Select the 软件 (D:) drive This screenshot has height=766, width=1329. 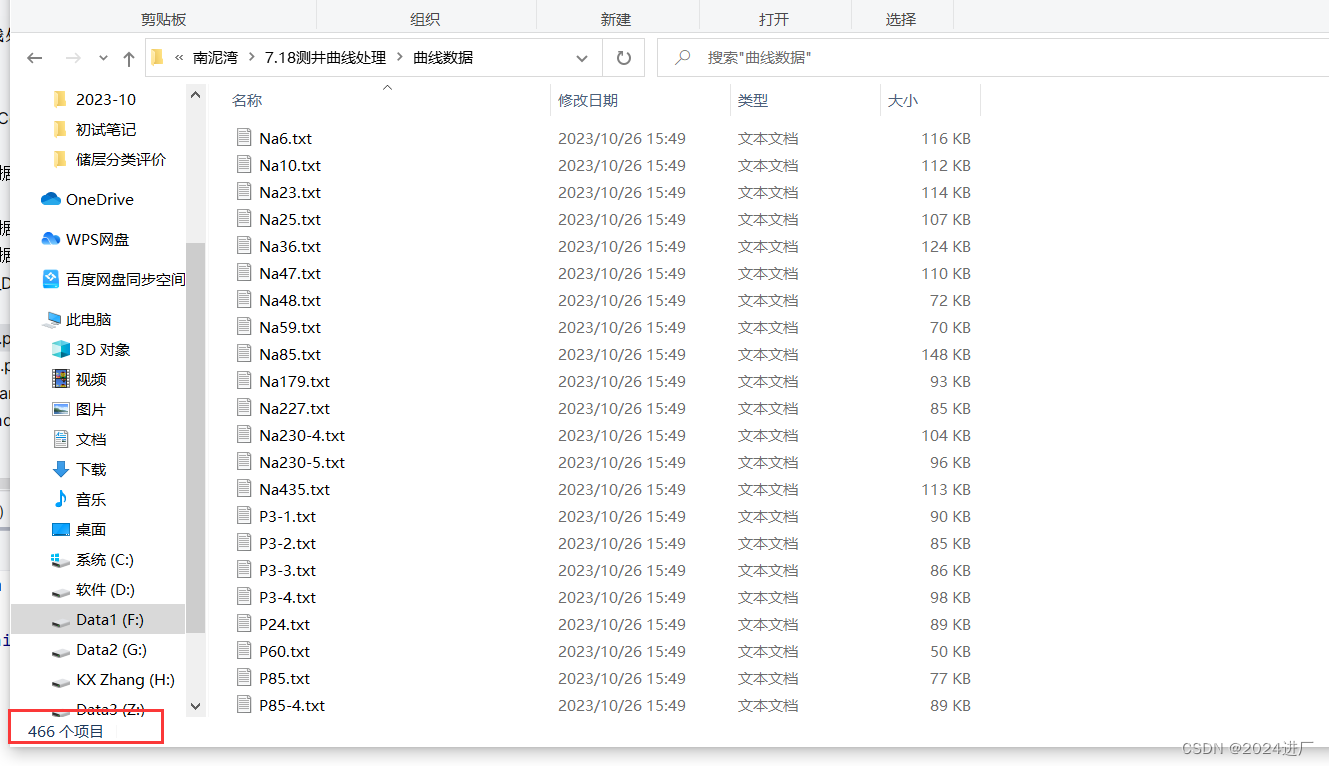[x=105, y=589]
